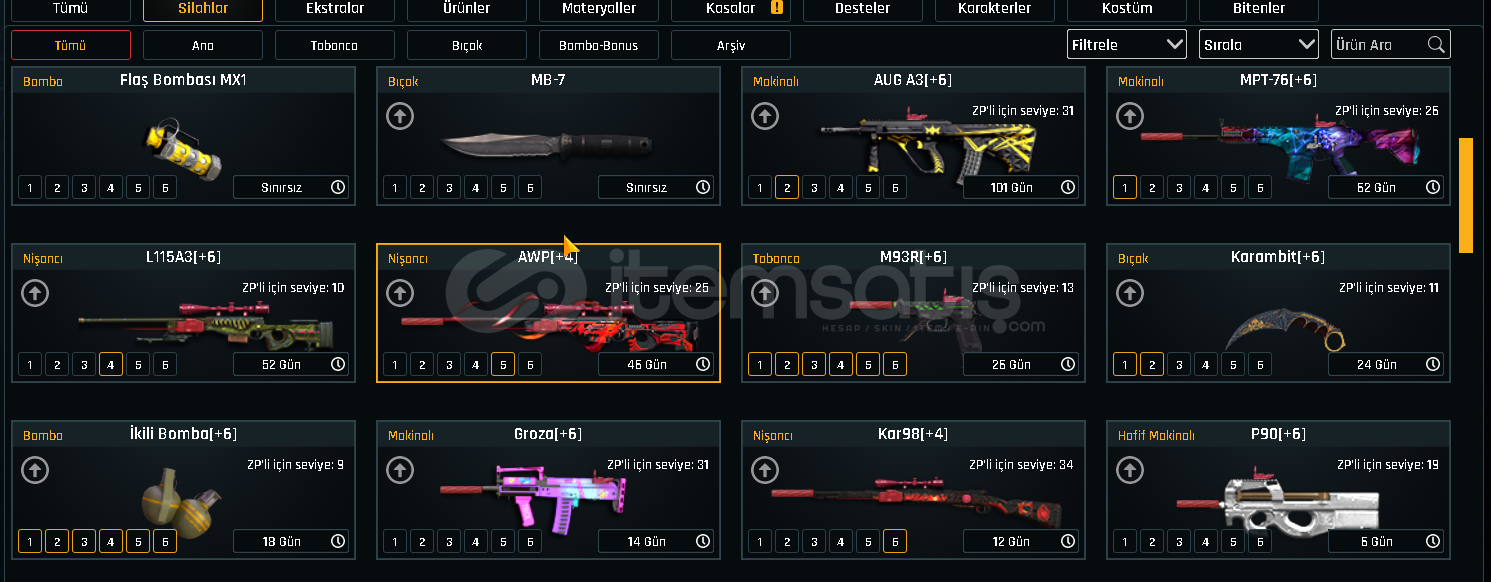Click the upgrade arrow on Karambit[+6] card
The height and width of the screenshot is (582, 1491).
coord(1130,293)
